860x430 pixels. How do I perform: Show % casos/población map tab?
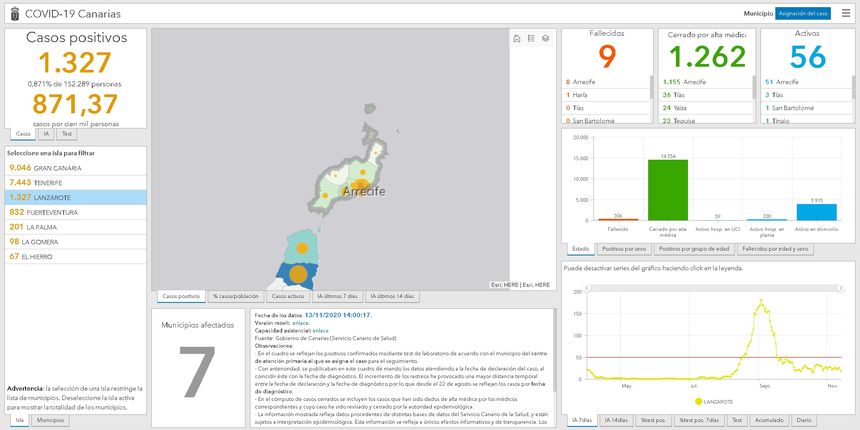[235, 297]
